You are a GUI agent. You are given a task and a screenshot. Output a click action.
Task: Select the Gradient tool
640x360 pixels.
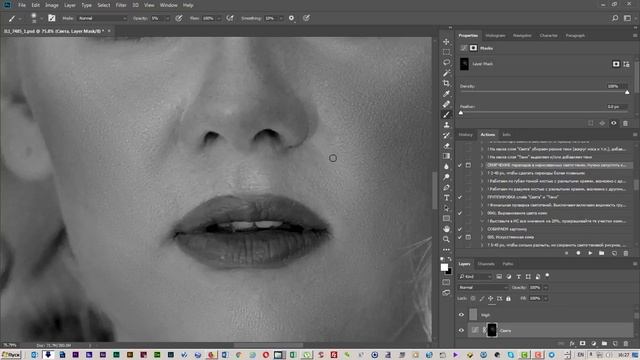click(447, 156)
